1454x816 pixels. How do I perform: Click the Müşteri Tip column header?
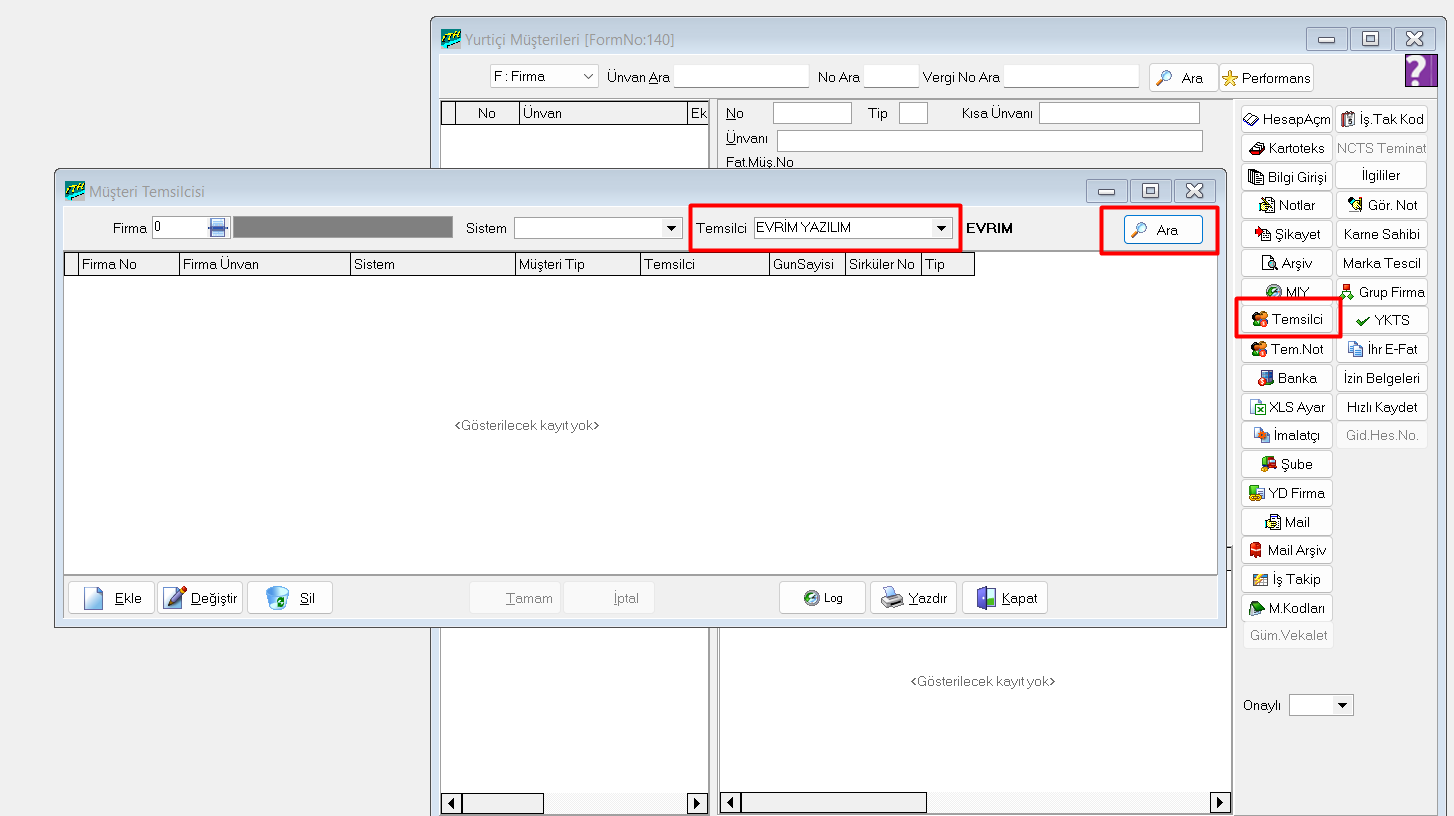576,265
